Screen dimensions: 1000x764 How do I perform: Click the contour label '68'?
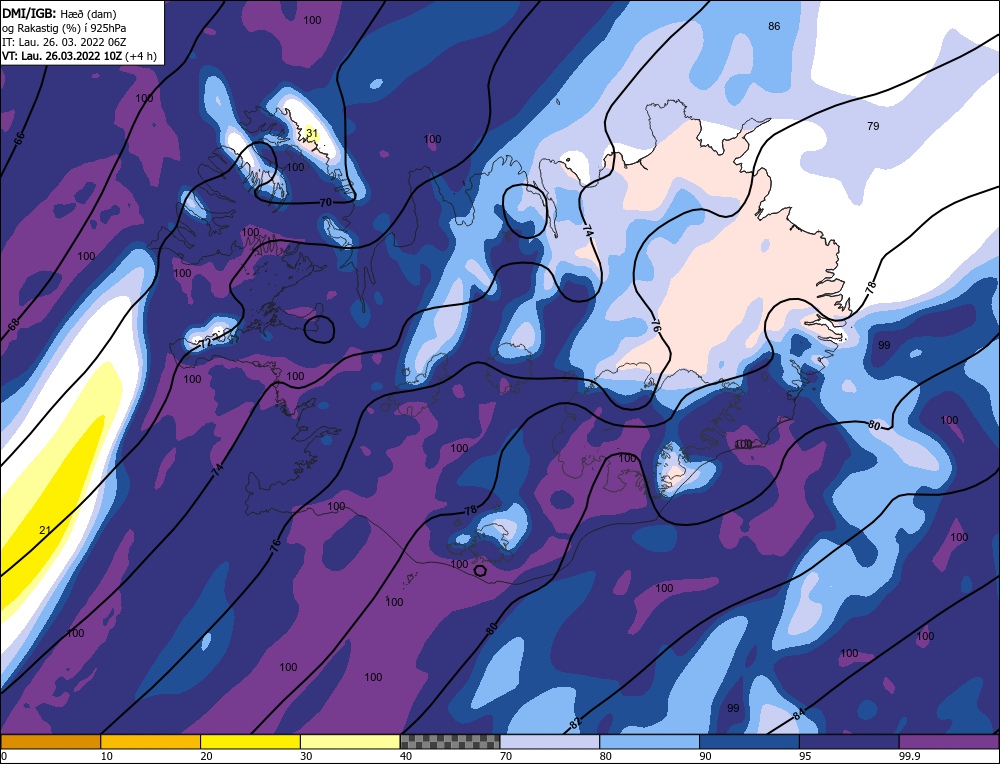14,324
